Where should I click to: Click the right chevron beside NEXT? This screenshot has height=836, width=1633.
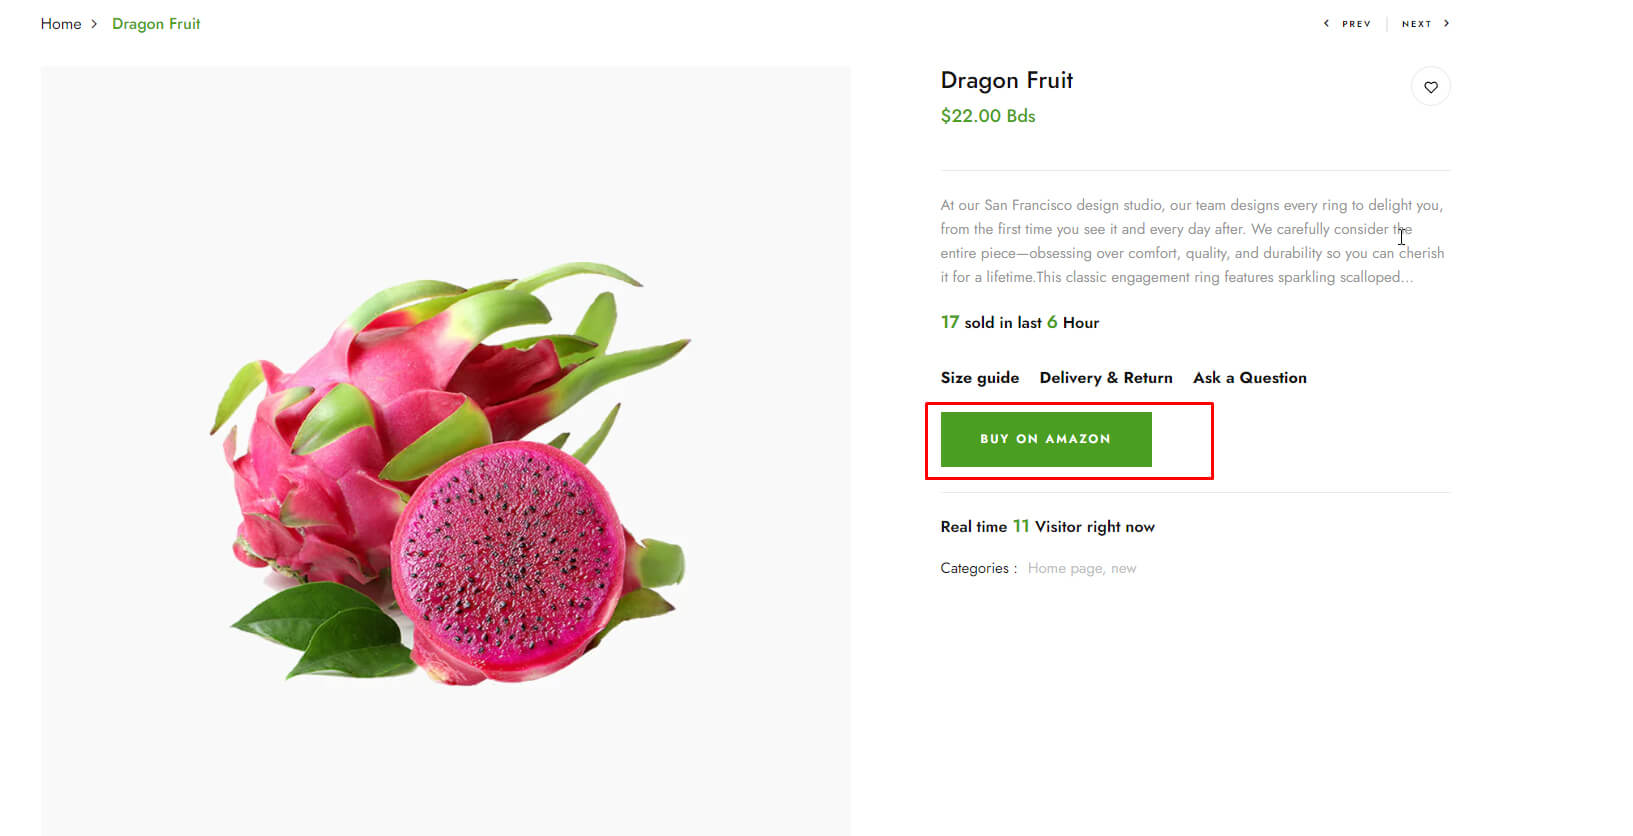pyautogui.click(x=1446, y=23)
